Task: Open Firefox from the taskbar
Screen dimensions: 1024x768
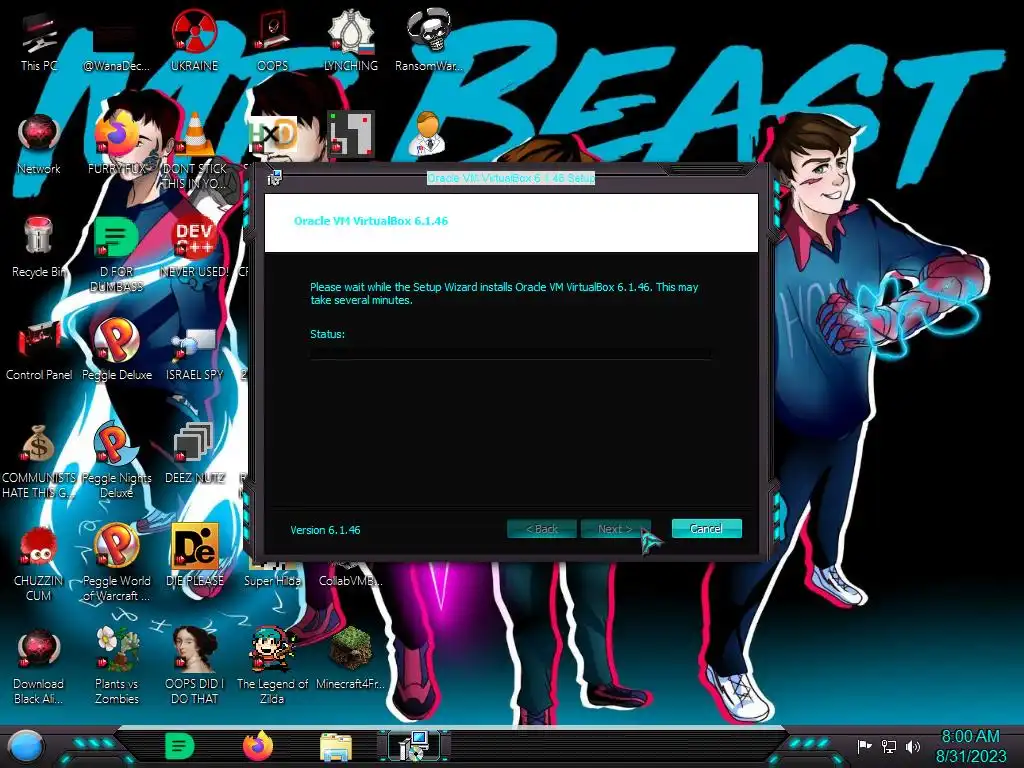Action: coord(257,746)
